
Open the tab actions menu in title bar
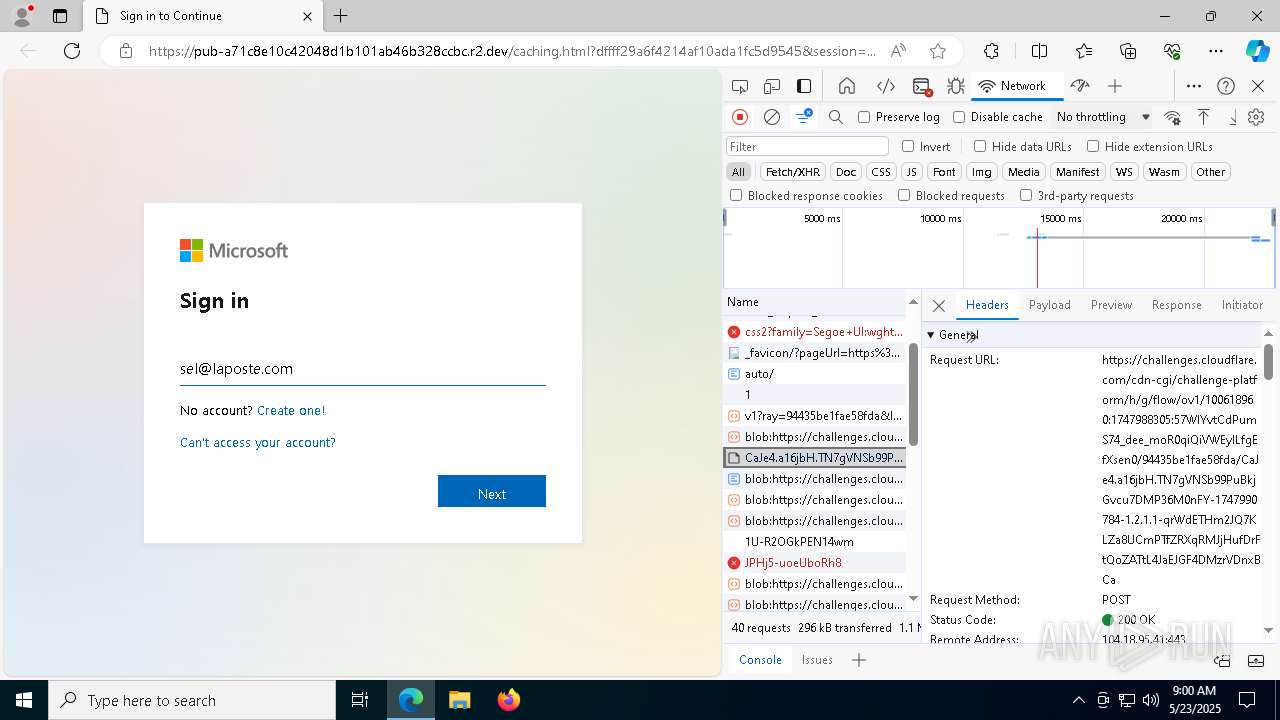click(60, 16)
